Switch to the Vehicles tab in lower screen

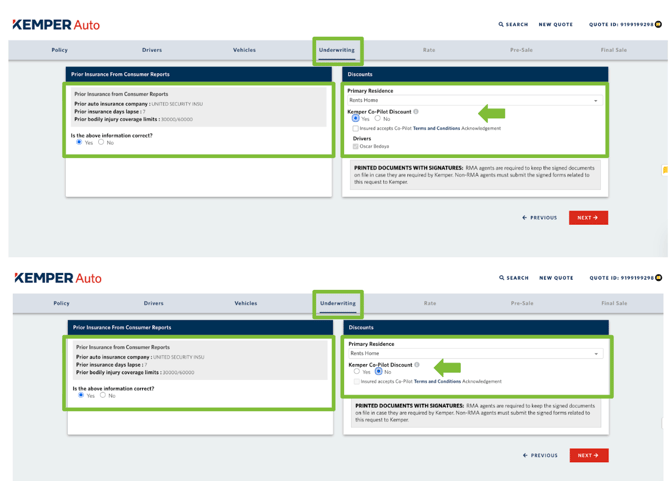[x=245, y=303]
